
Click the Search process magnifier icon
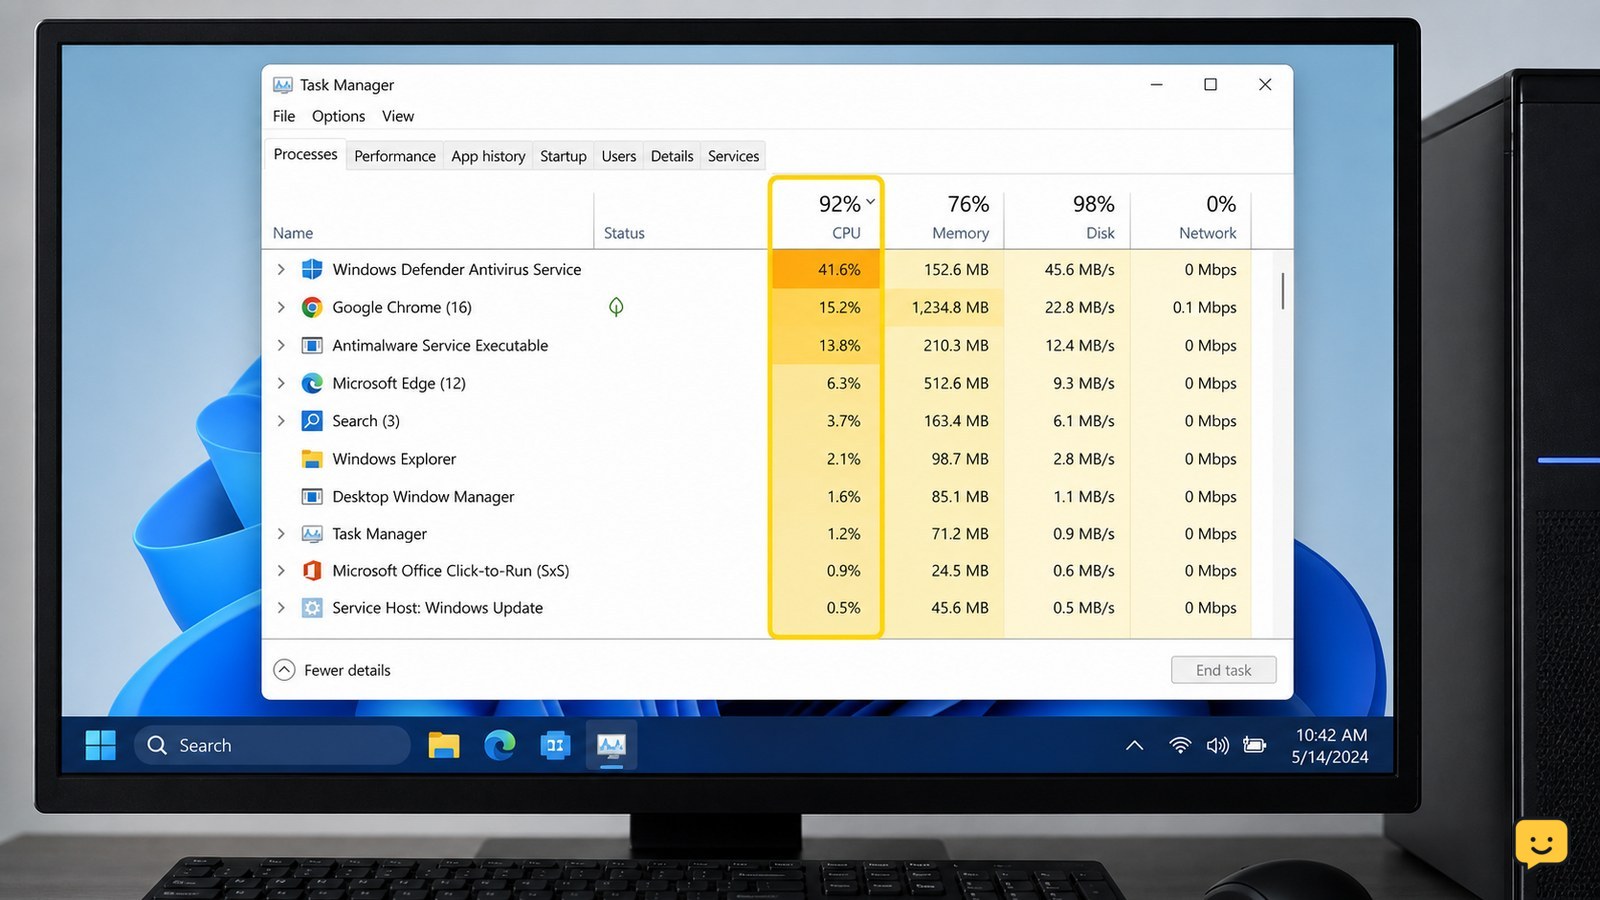tap(312, 421)
